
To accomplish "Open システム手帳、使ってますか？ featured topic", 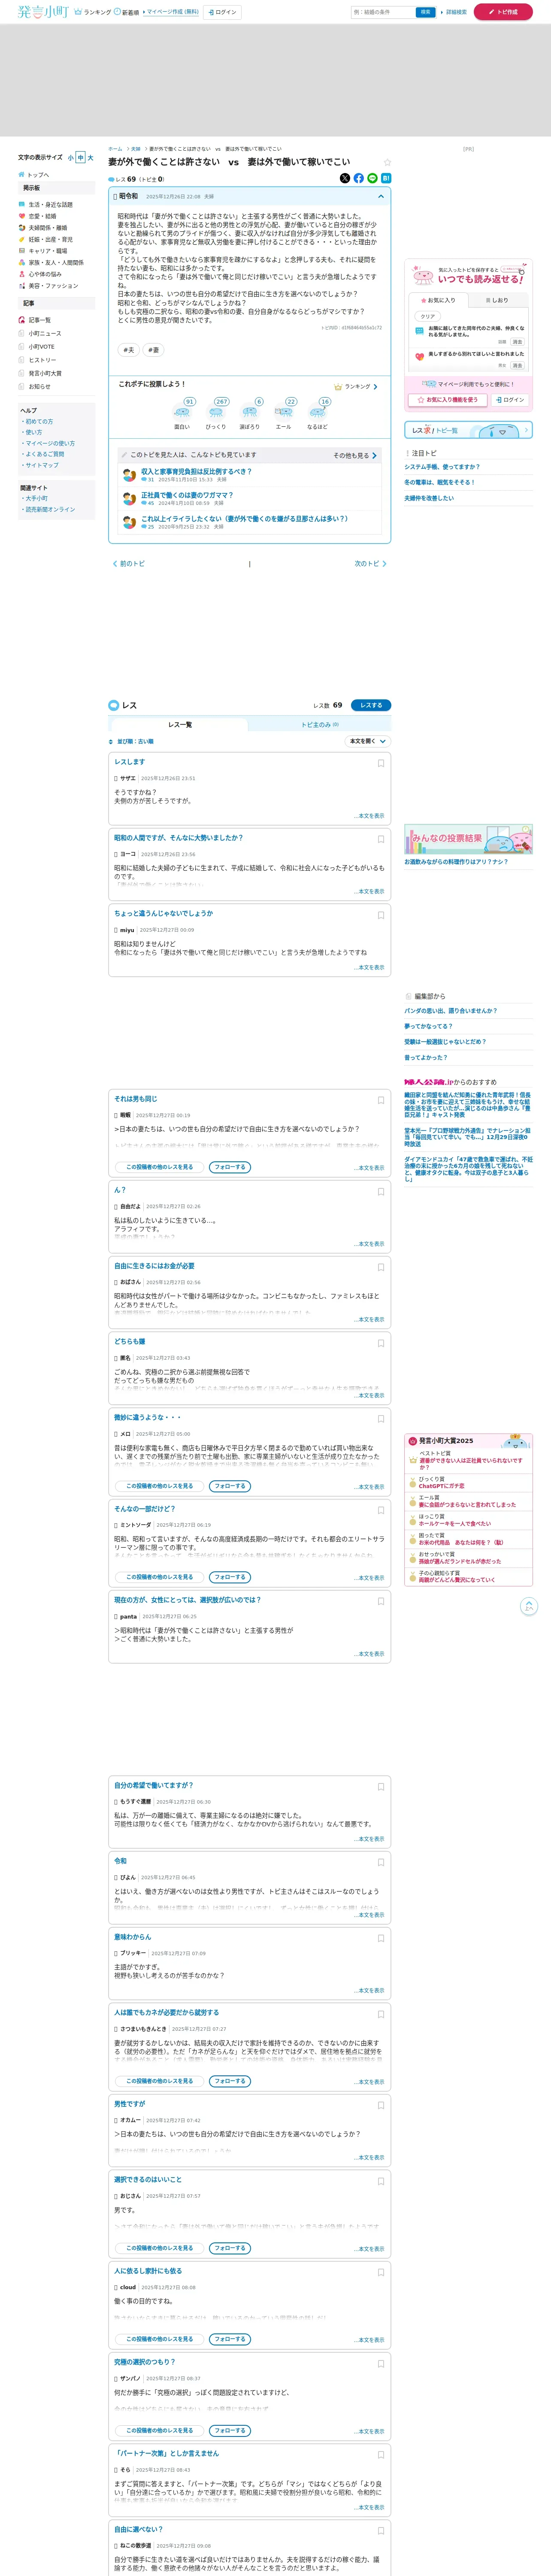I will pyautogui.click(x=442, y=467).
